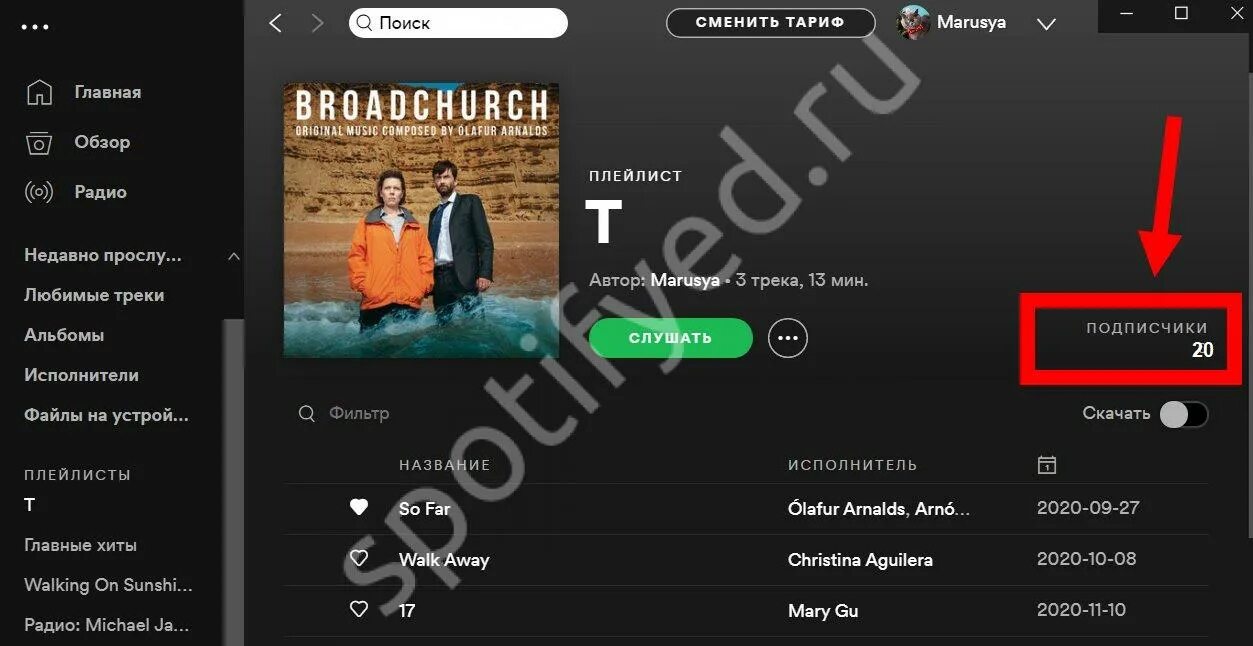Unlike the track So Far
The image size is (1253, 646).
point(359,508)
